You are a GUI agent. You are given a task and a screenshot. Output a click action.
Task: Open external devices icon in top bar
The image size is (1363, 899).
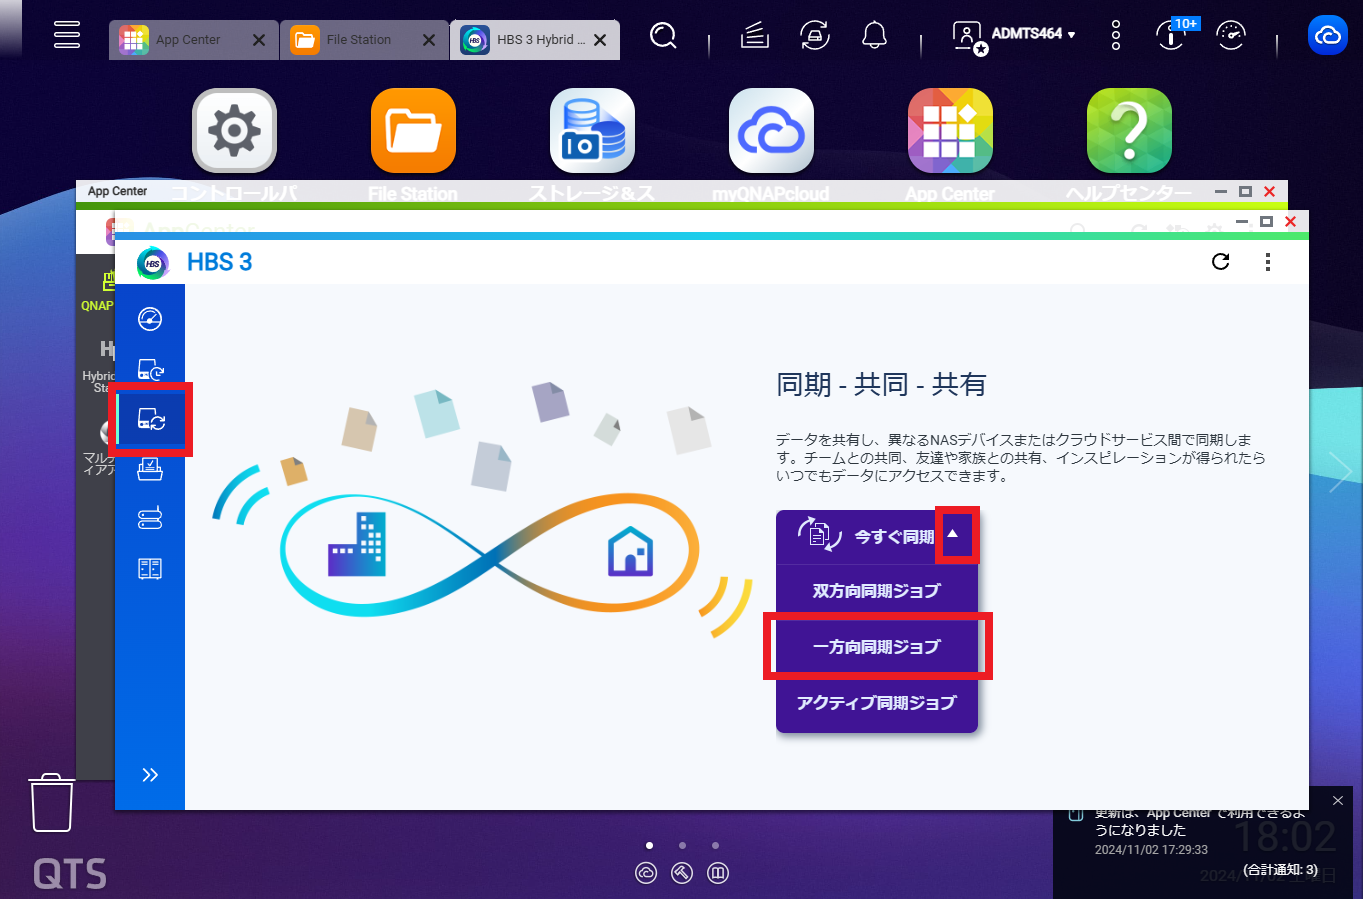pyautogui.click(x=815, y=36)
